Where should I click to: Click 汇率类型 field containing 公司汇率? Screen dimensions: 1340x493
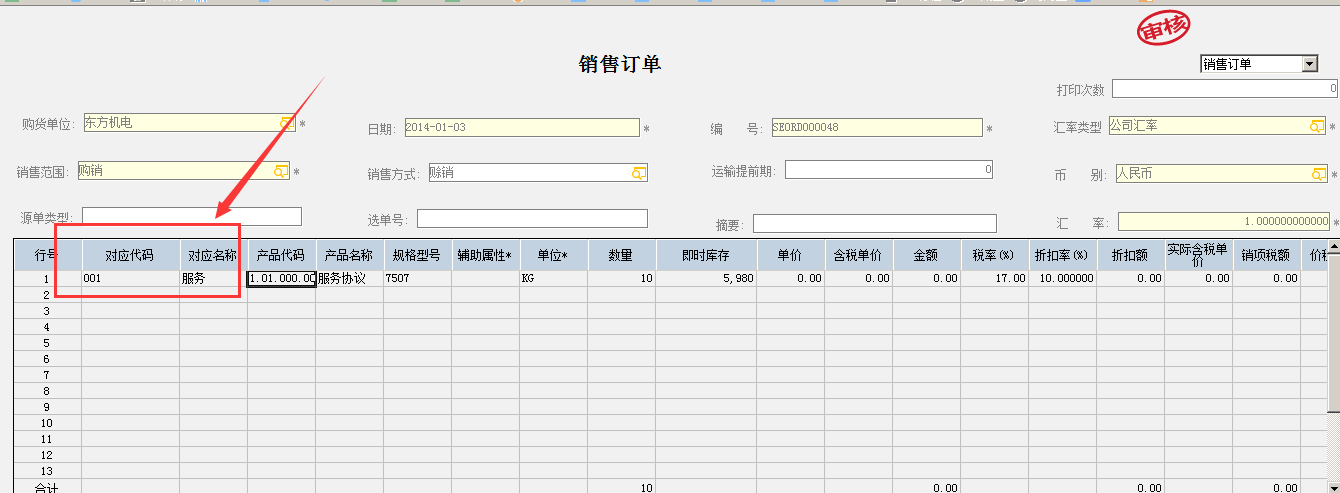[x=1218, y=126]
